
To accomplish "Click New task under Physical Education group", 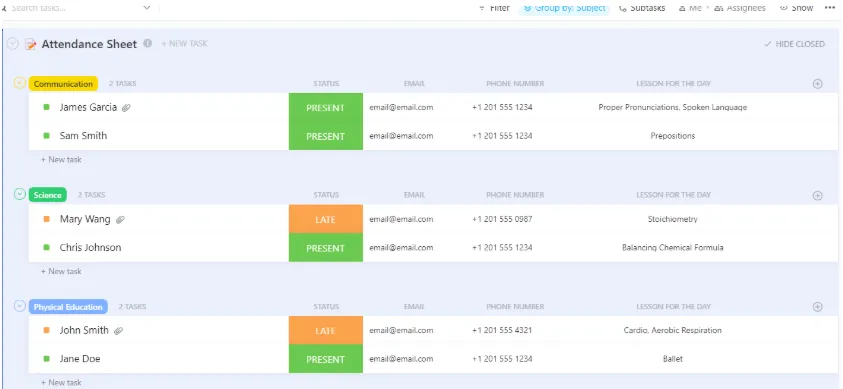I will coord(61,383).
